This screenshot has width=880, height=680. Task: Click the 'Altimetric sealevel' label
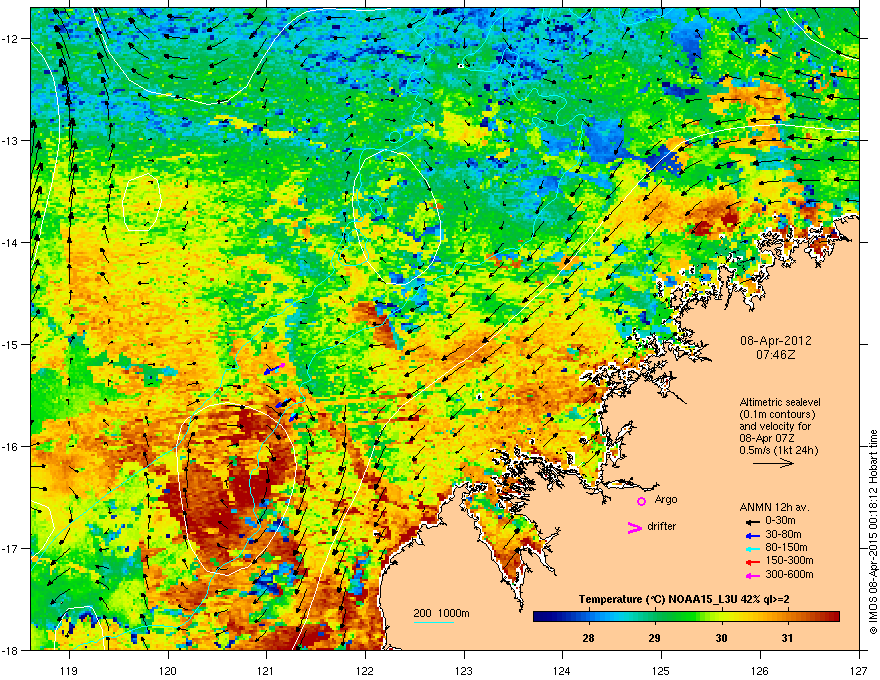point(780,402)
